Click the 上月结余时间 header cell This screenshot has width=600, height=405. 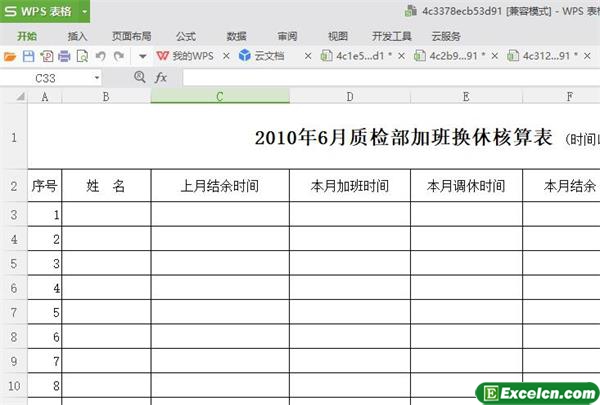tap(220, 186)
